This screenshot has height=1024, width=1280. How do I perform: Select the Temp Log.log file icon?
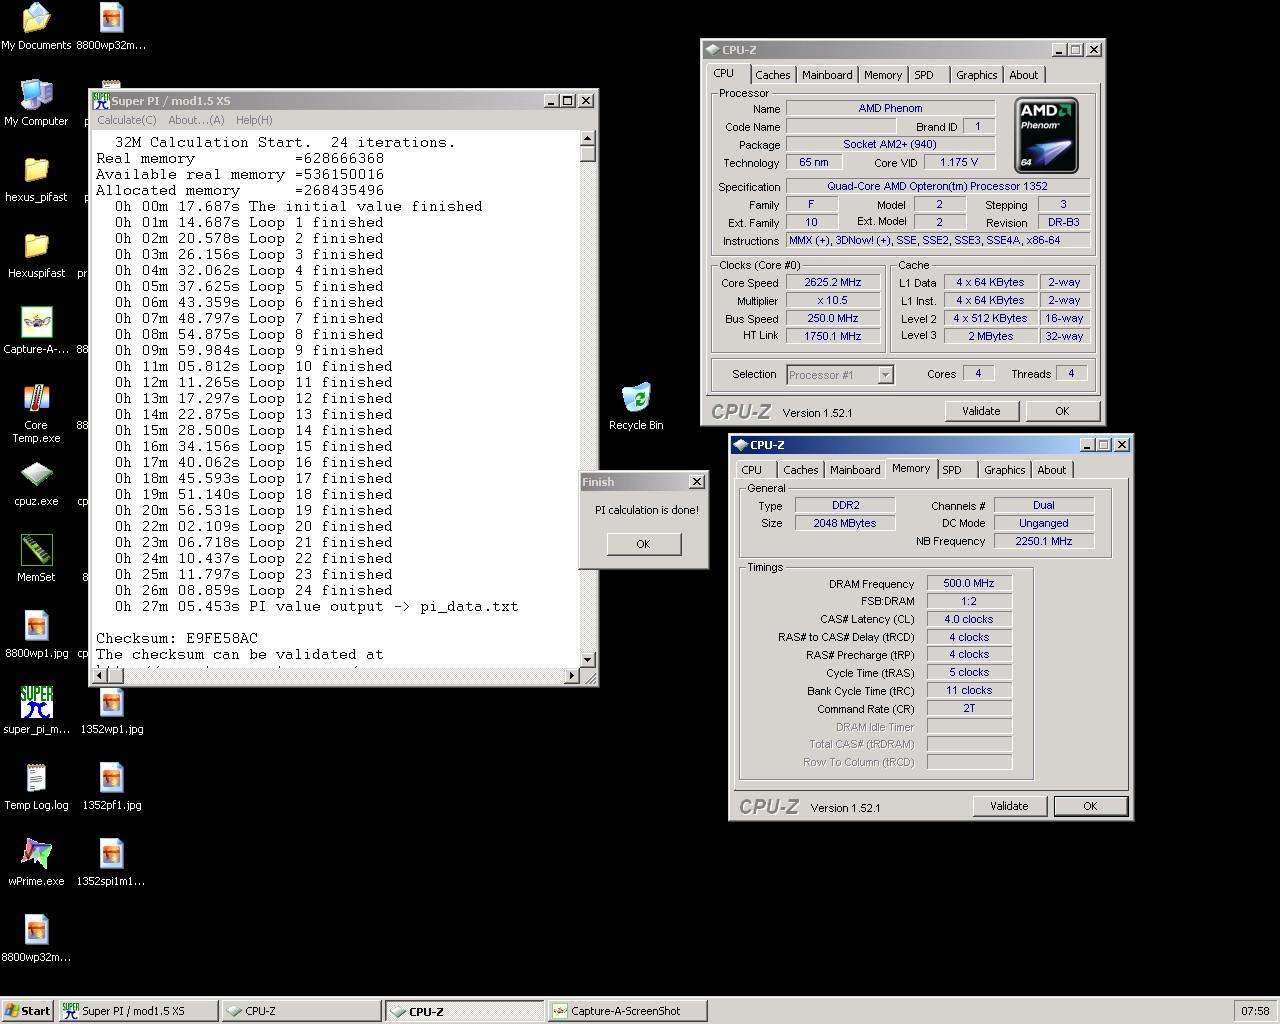[x=36, y=786]
